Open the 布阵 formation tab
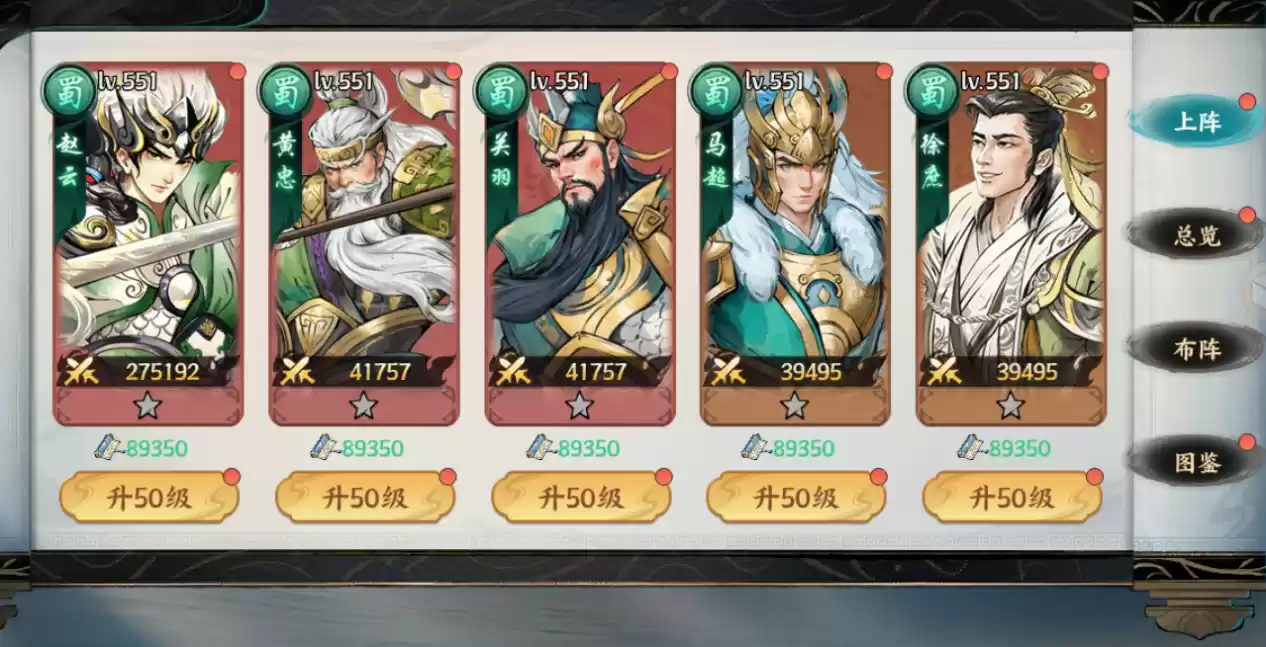 tap(1194, 349)
